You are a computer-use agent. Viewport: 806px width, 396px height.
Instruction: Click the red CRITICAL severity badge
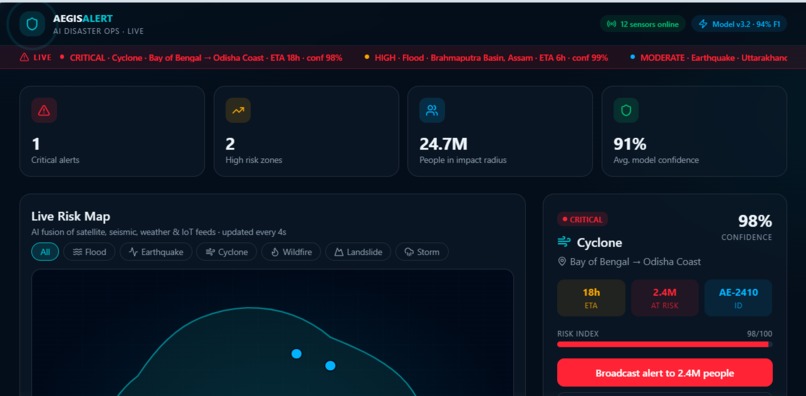pos(582,220)
